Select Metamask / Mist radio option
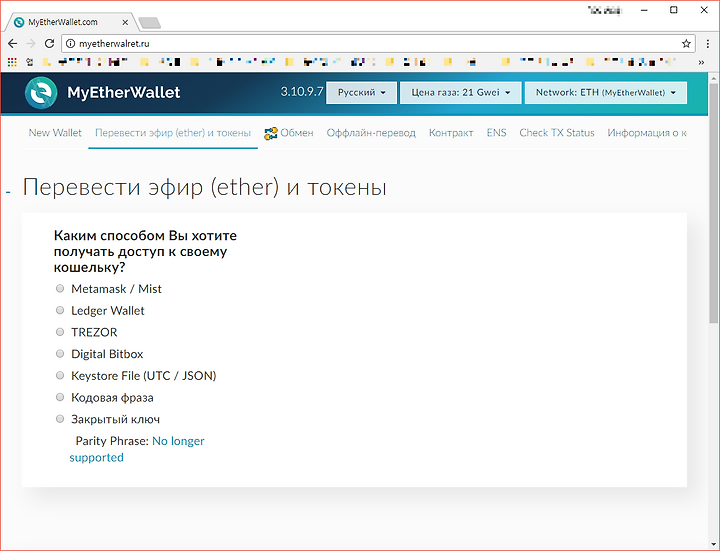This screenshot has width=720, height=551. click(60, 288)
